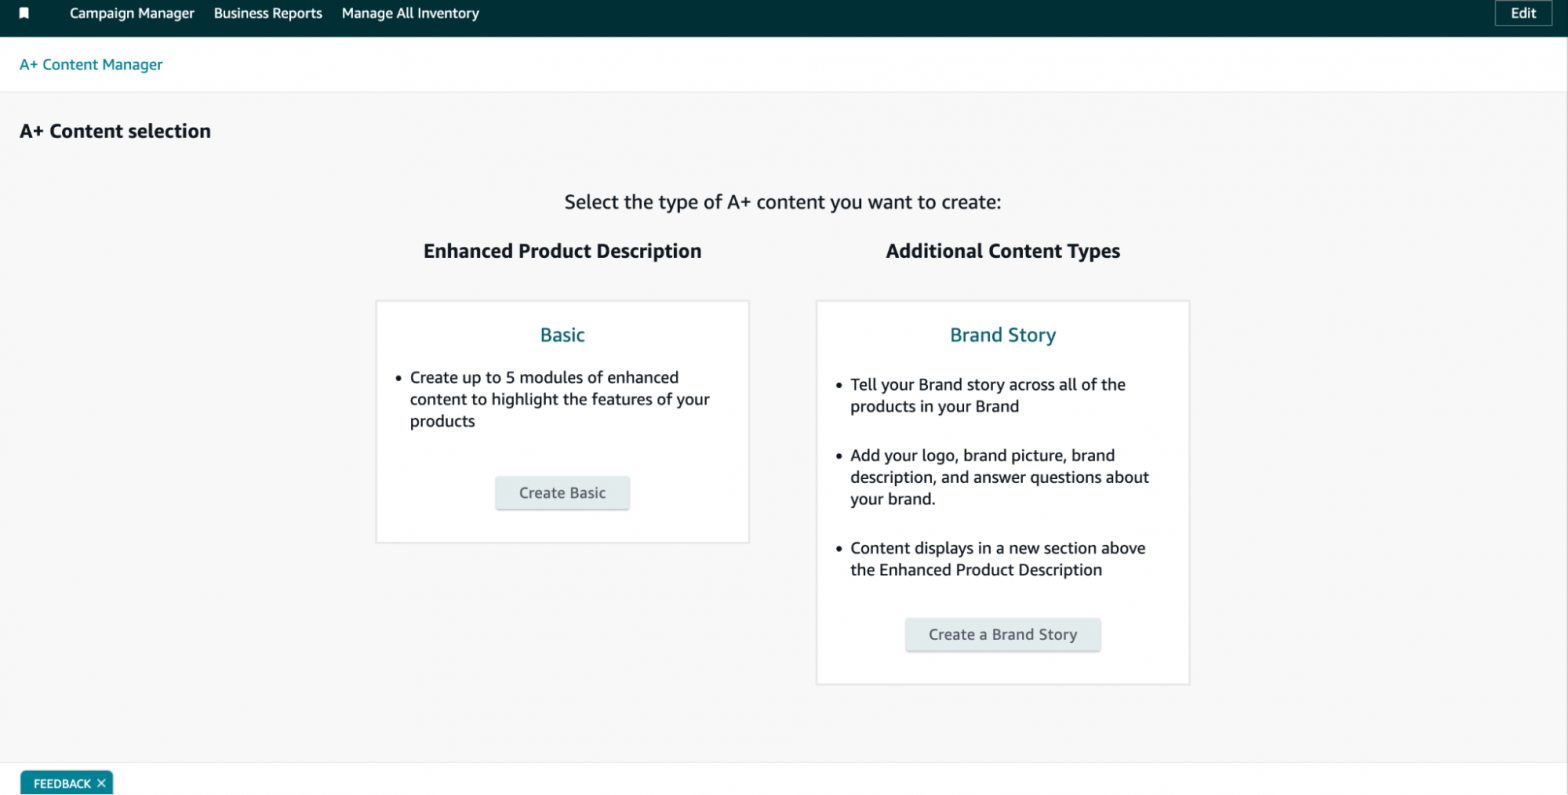Open Campaign Manager from the top menu
This screenshot has height=795, width=1568.
click(132, 13)
